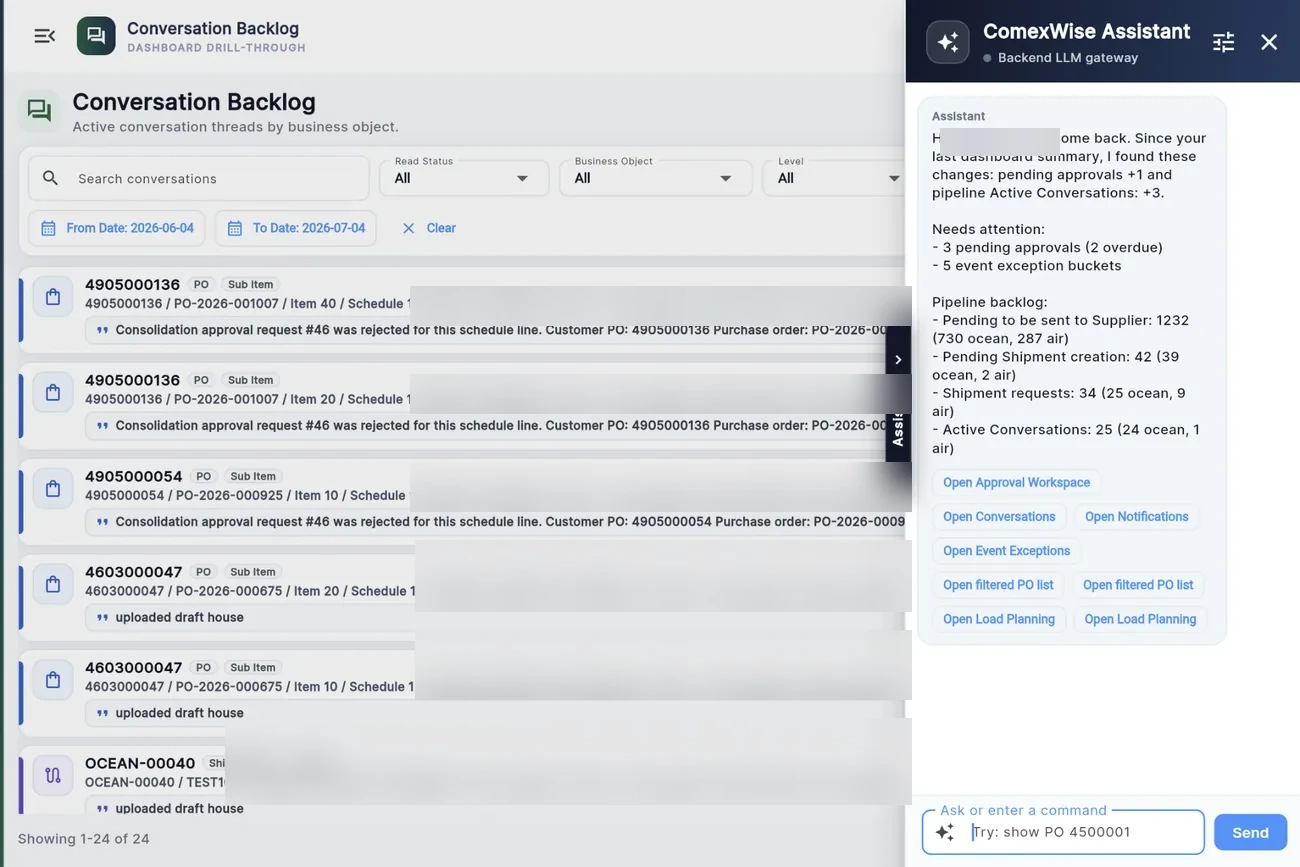Click PO tag on 4603000047 Item 20 row

click(x=203, y=572)
